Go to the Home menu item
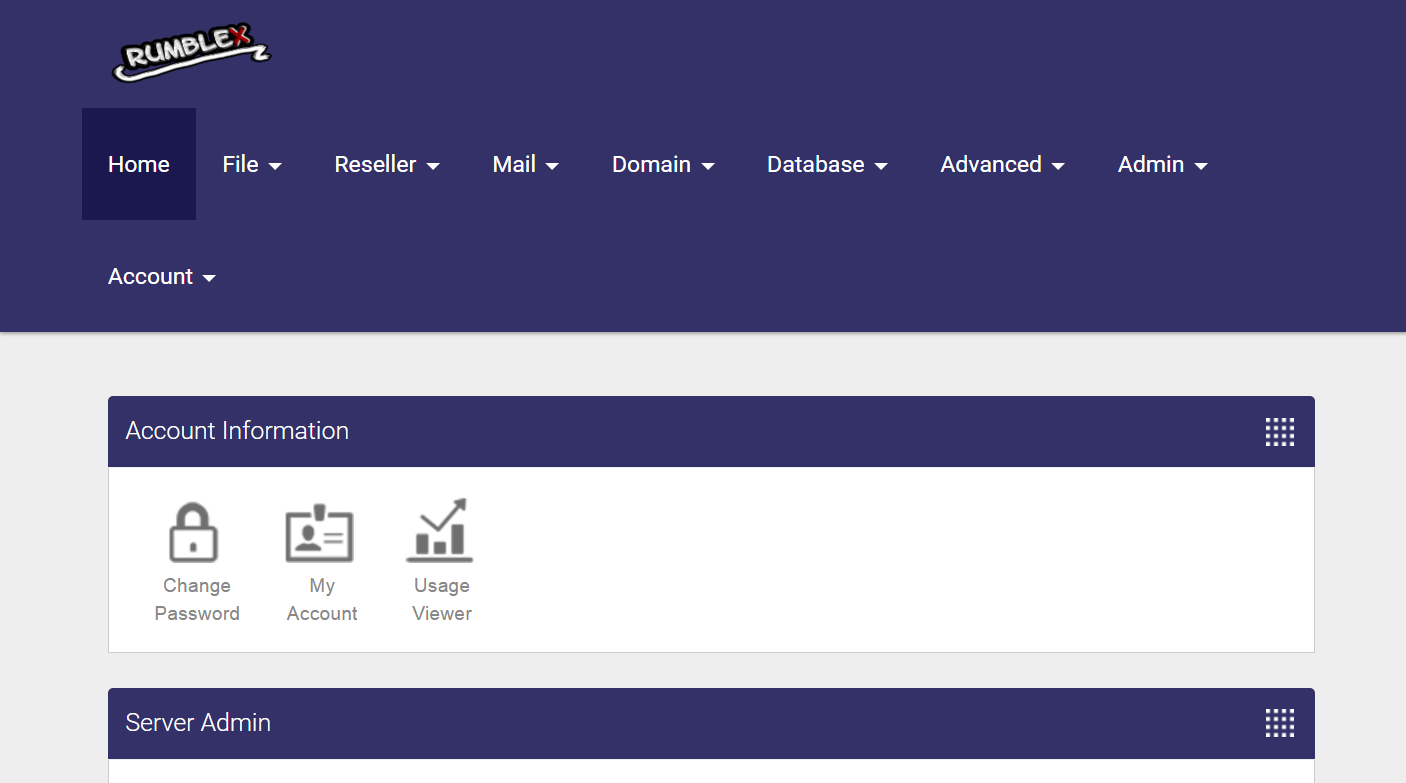1406x783 pixels. tap(139, 165)
